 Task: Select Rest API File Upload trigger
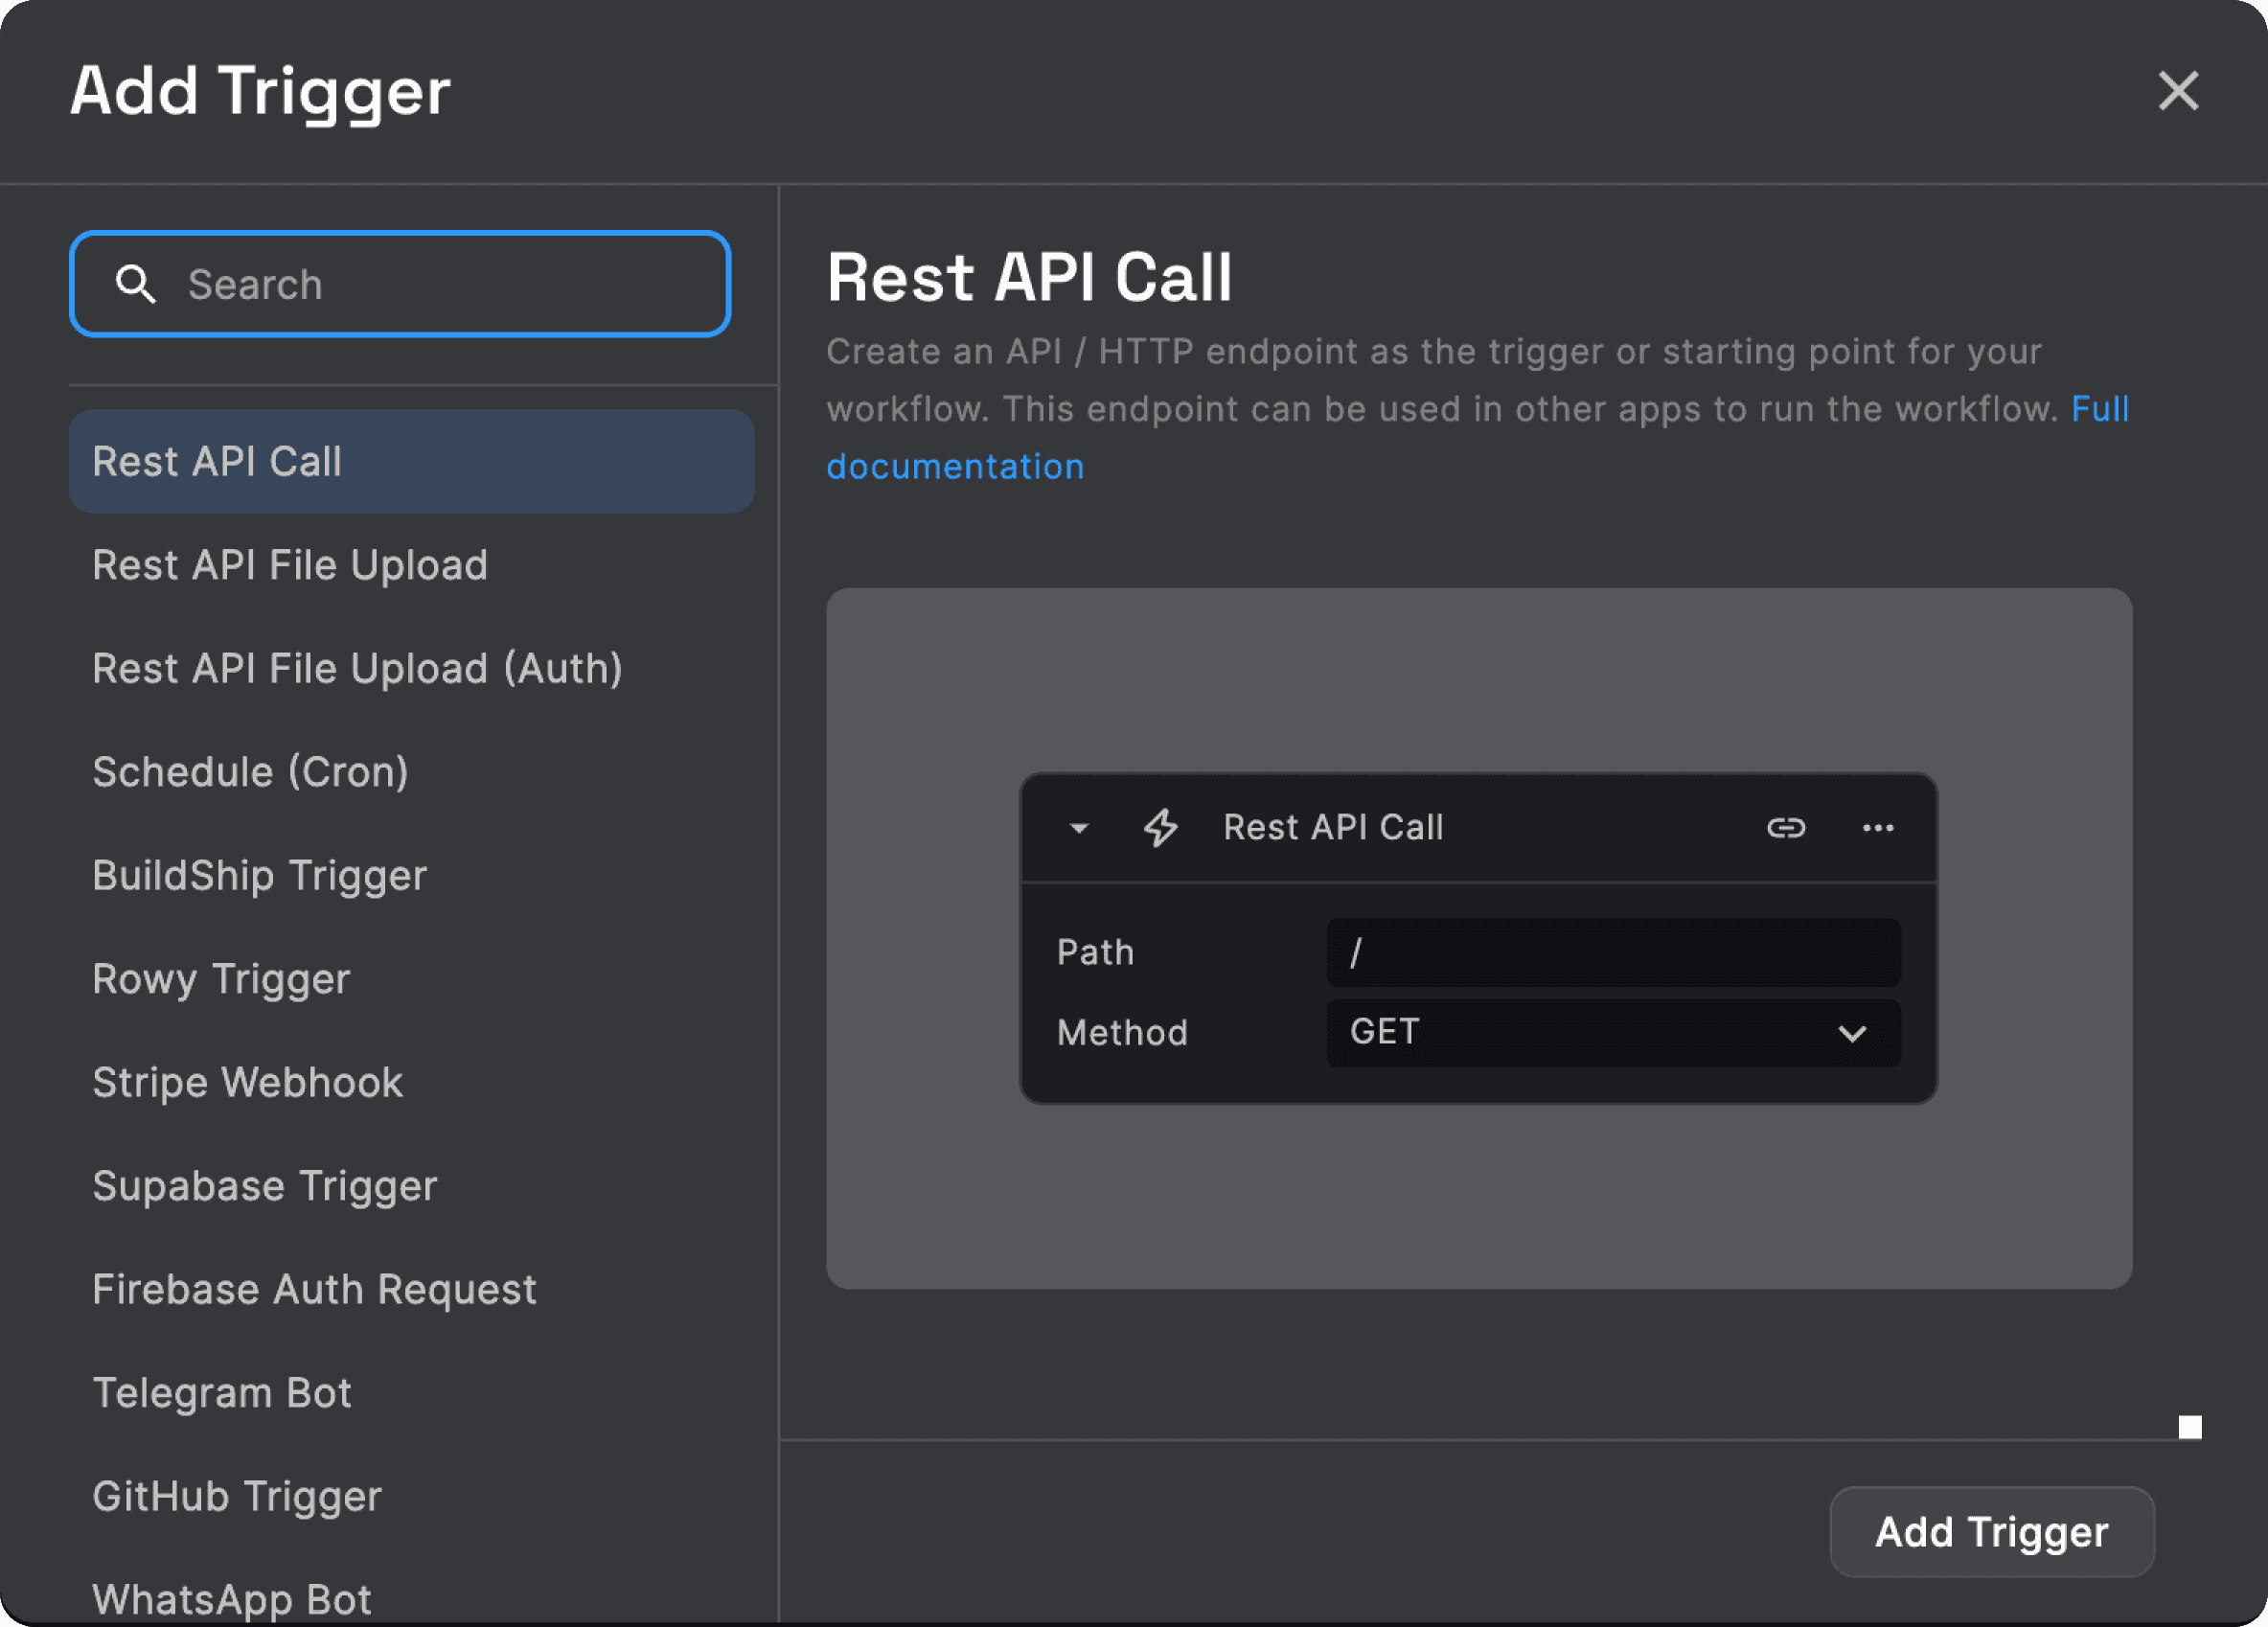tap(289, 565)
